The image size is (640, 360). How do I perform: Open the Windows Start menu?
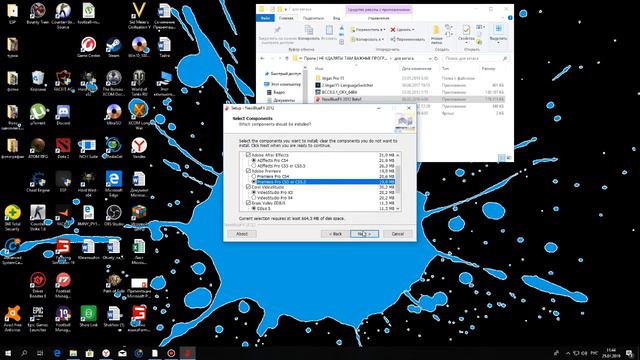[8, 353]
